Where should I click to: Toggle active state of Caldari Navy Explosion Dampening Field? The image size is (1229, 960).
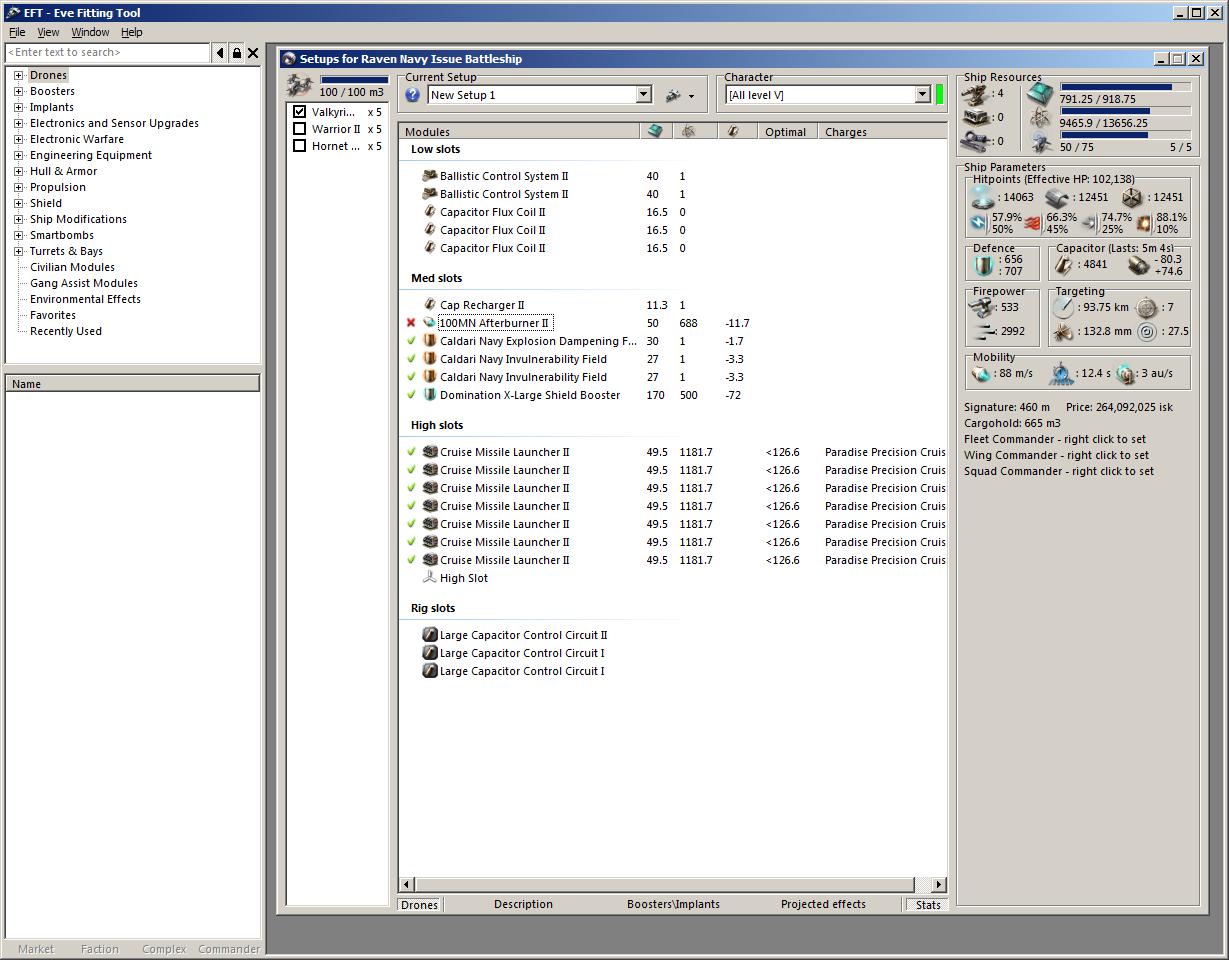tap(411, 341)
